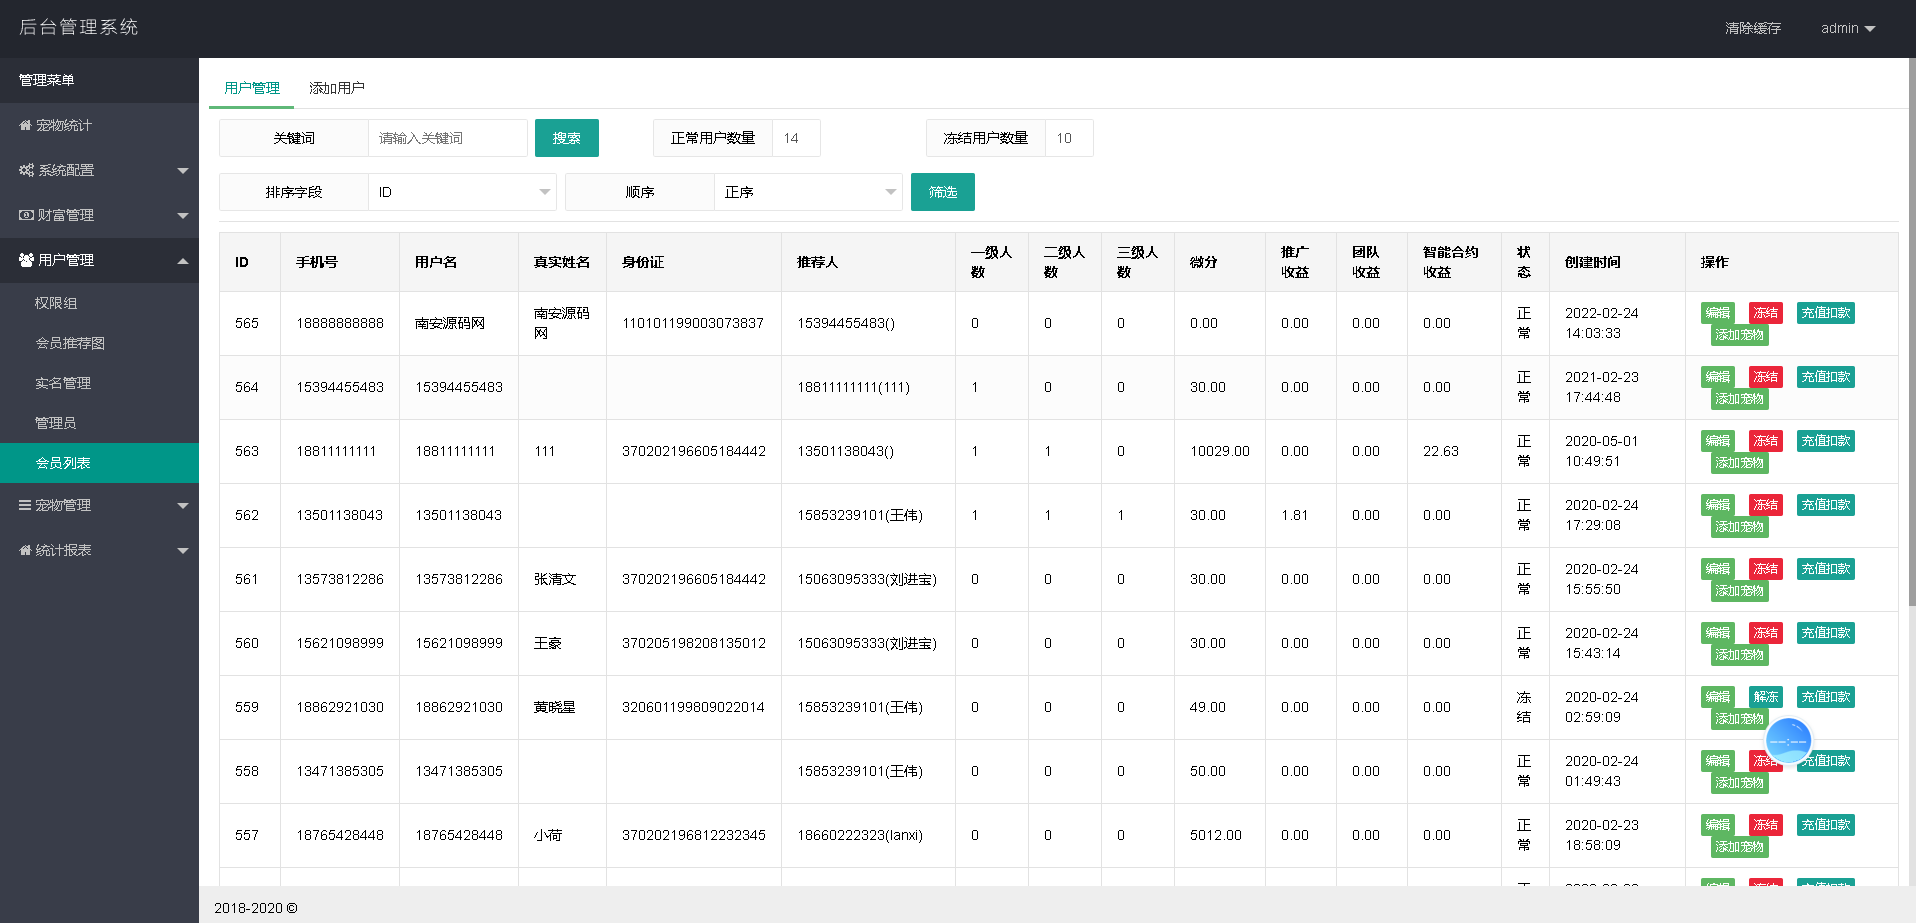1916x923 pixels.
Task: Click into the 请输入关键词 search field
Action: point(448,138)
